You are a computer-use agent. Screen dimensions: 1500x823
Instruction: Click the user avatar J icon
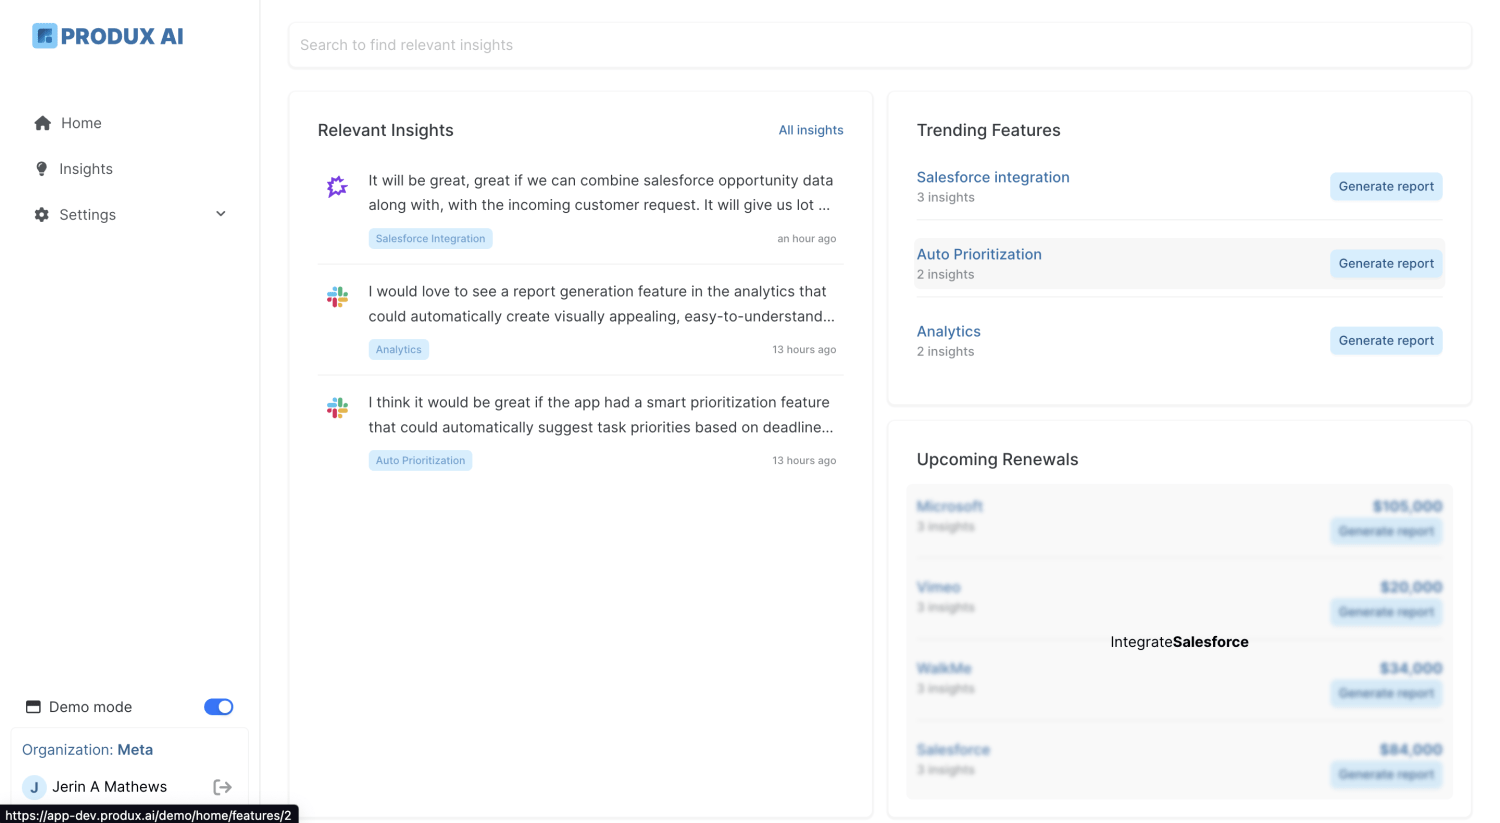[x=34, y=787]
